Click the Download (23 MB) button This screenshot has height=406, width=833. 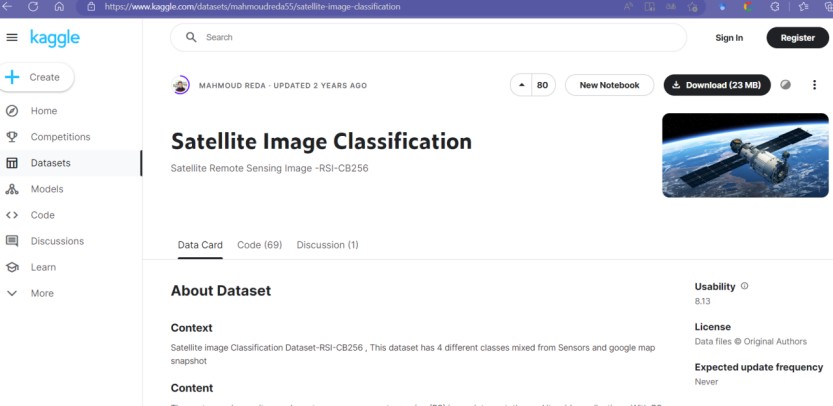pyautogui.click(x=716, y=85)
